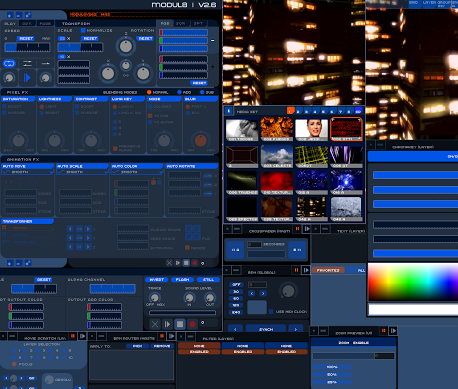Open the Auto Scale Smooth dropdown
The height and width of the screenshot is (389, 458).
coord(82,172)
